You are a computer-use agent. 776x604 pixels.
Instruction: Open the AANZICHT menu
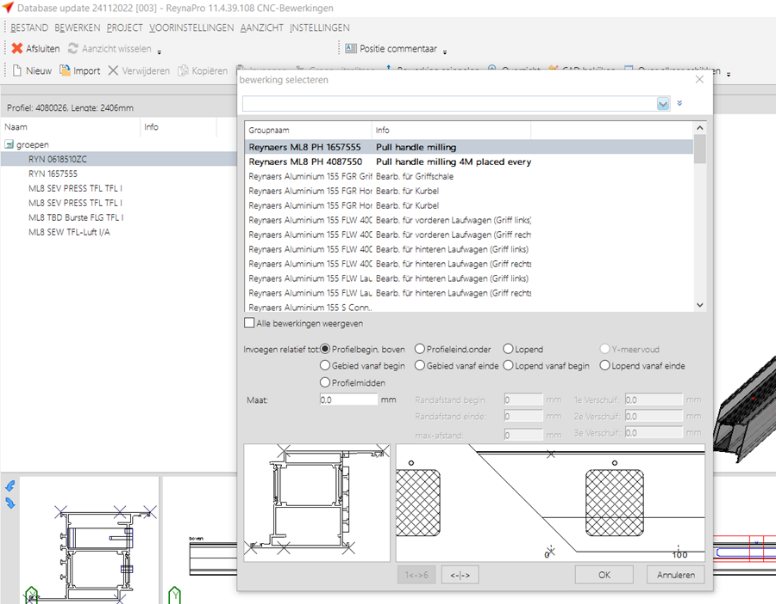click(x=262, y=28)
